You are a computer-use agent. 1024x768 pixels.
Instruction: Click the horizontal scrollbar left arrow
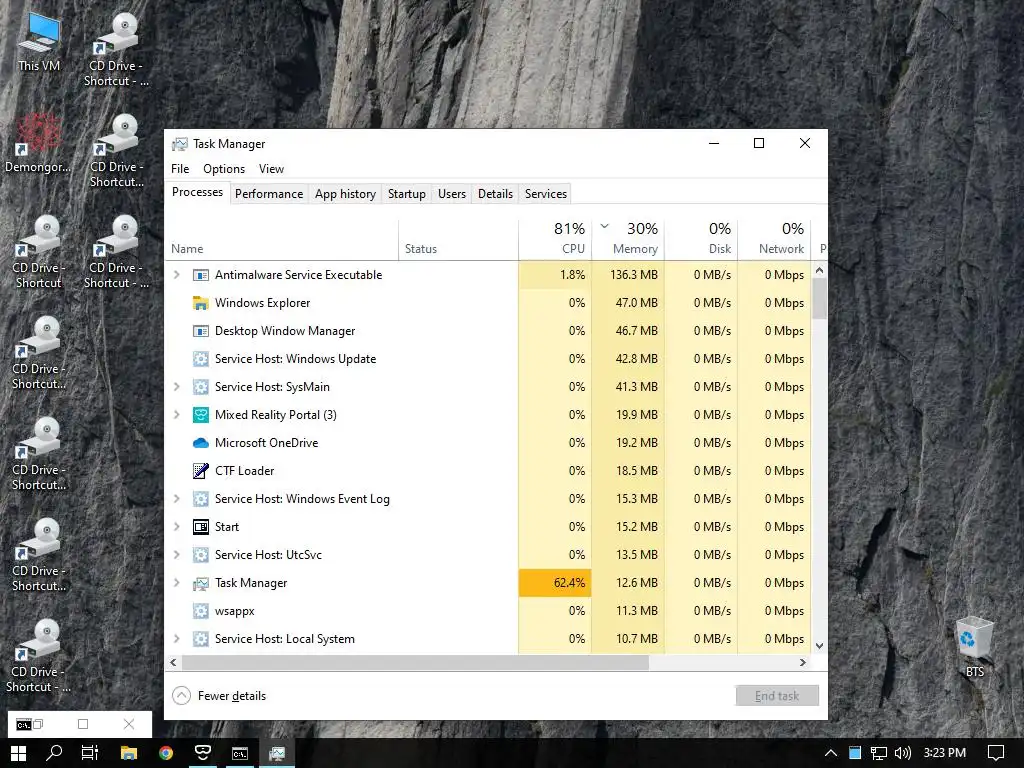[173, 662]
